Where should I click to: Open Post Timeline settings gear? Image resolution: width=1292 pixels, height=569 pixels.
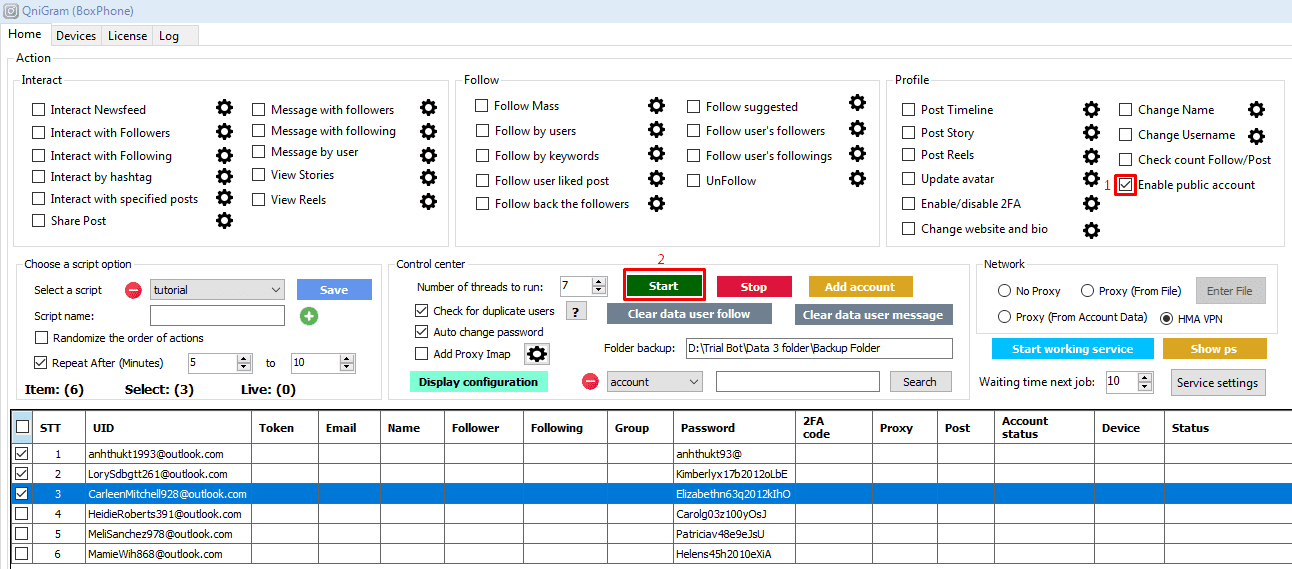point(1092,110)
